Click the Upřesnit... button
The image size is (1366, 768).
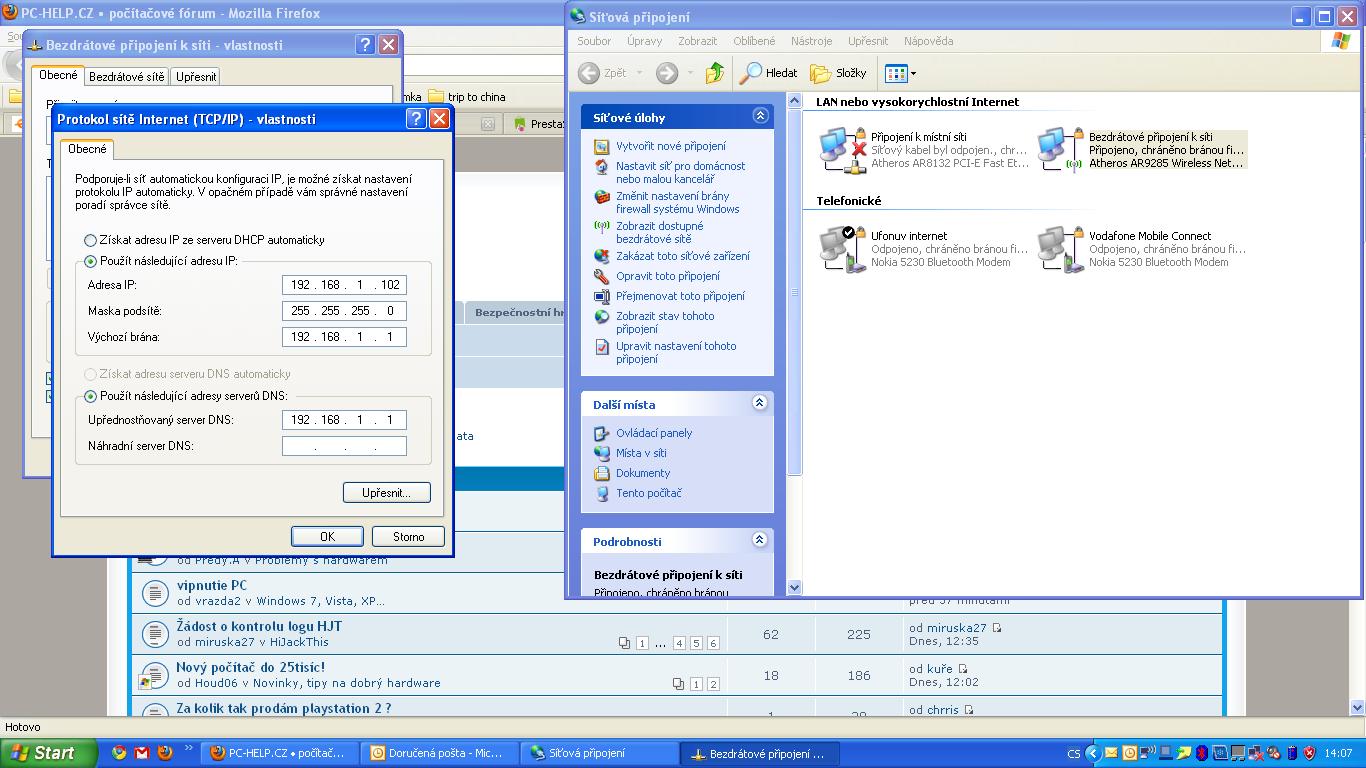(x=386, y=493)
